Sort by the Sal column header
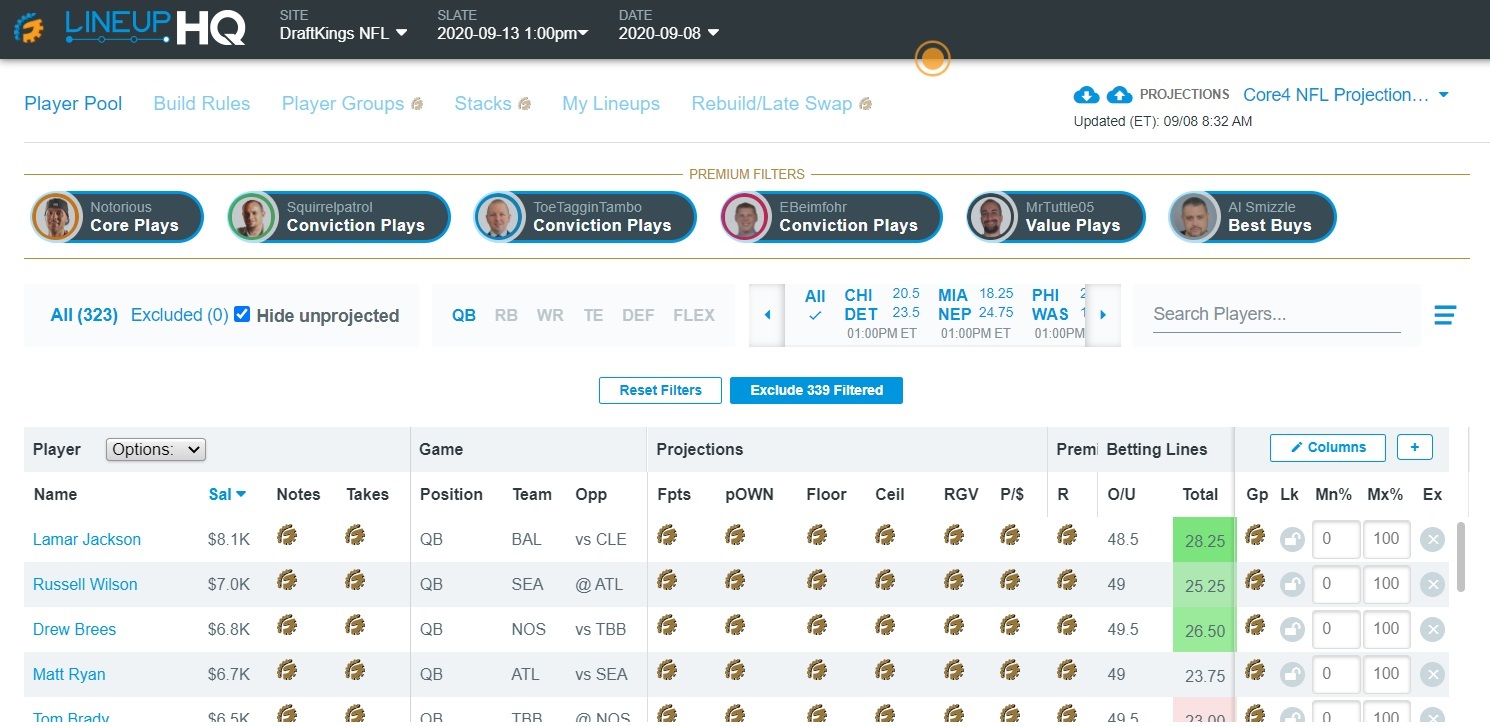The image size is (1490, 726). pyautogui.click(x=227, y=494)
